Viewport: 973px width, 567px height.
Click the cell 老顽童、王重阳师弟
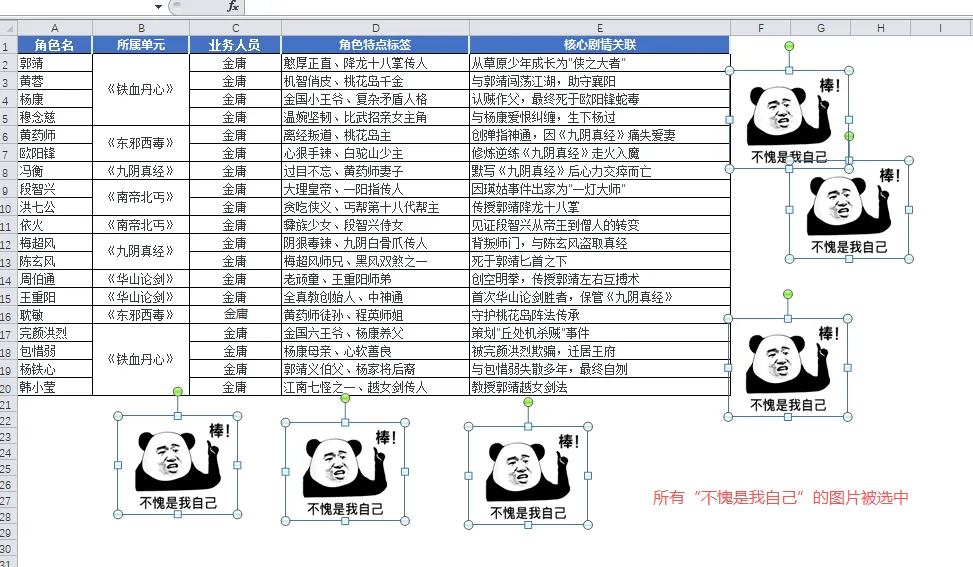[375, 279]
